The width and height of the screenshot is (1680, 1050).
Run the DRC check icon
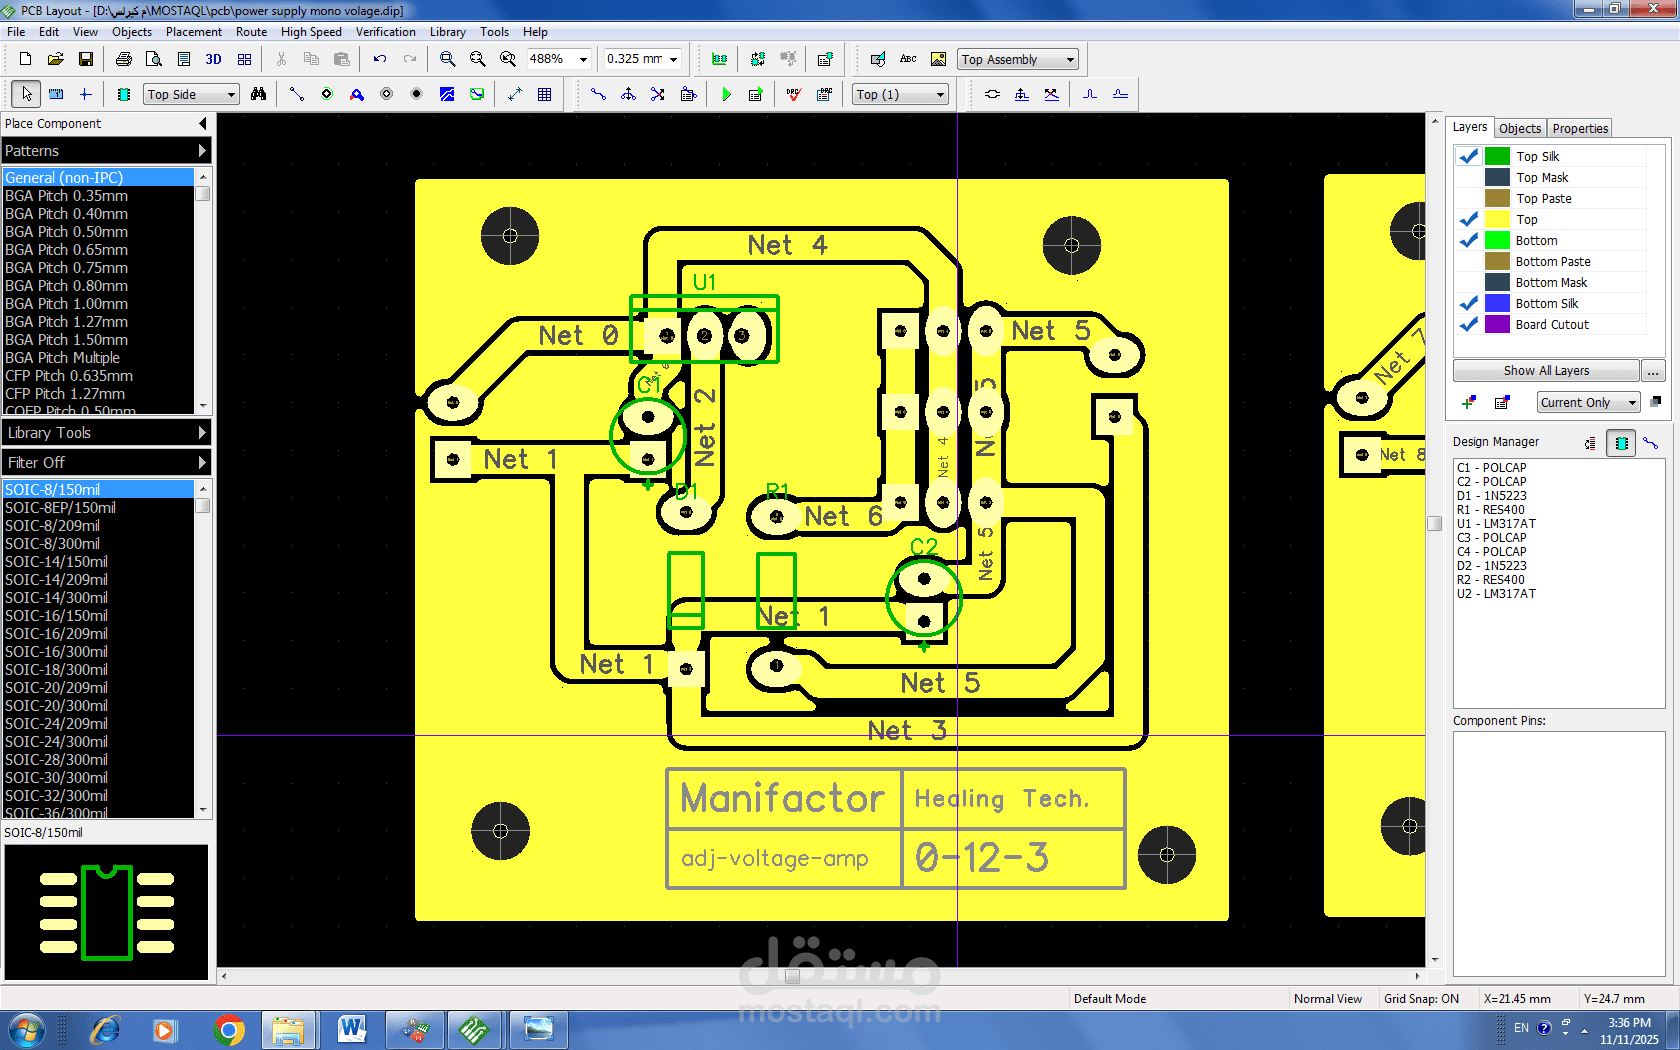794,94
